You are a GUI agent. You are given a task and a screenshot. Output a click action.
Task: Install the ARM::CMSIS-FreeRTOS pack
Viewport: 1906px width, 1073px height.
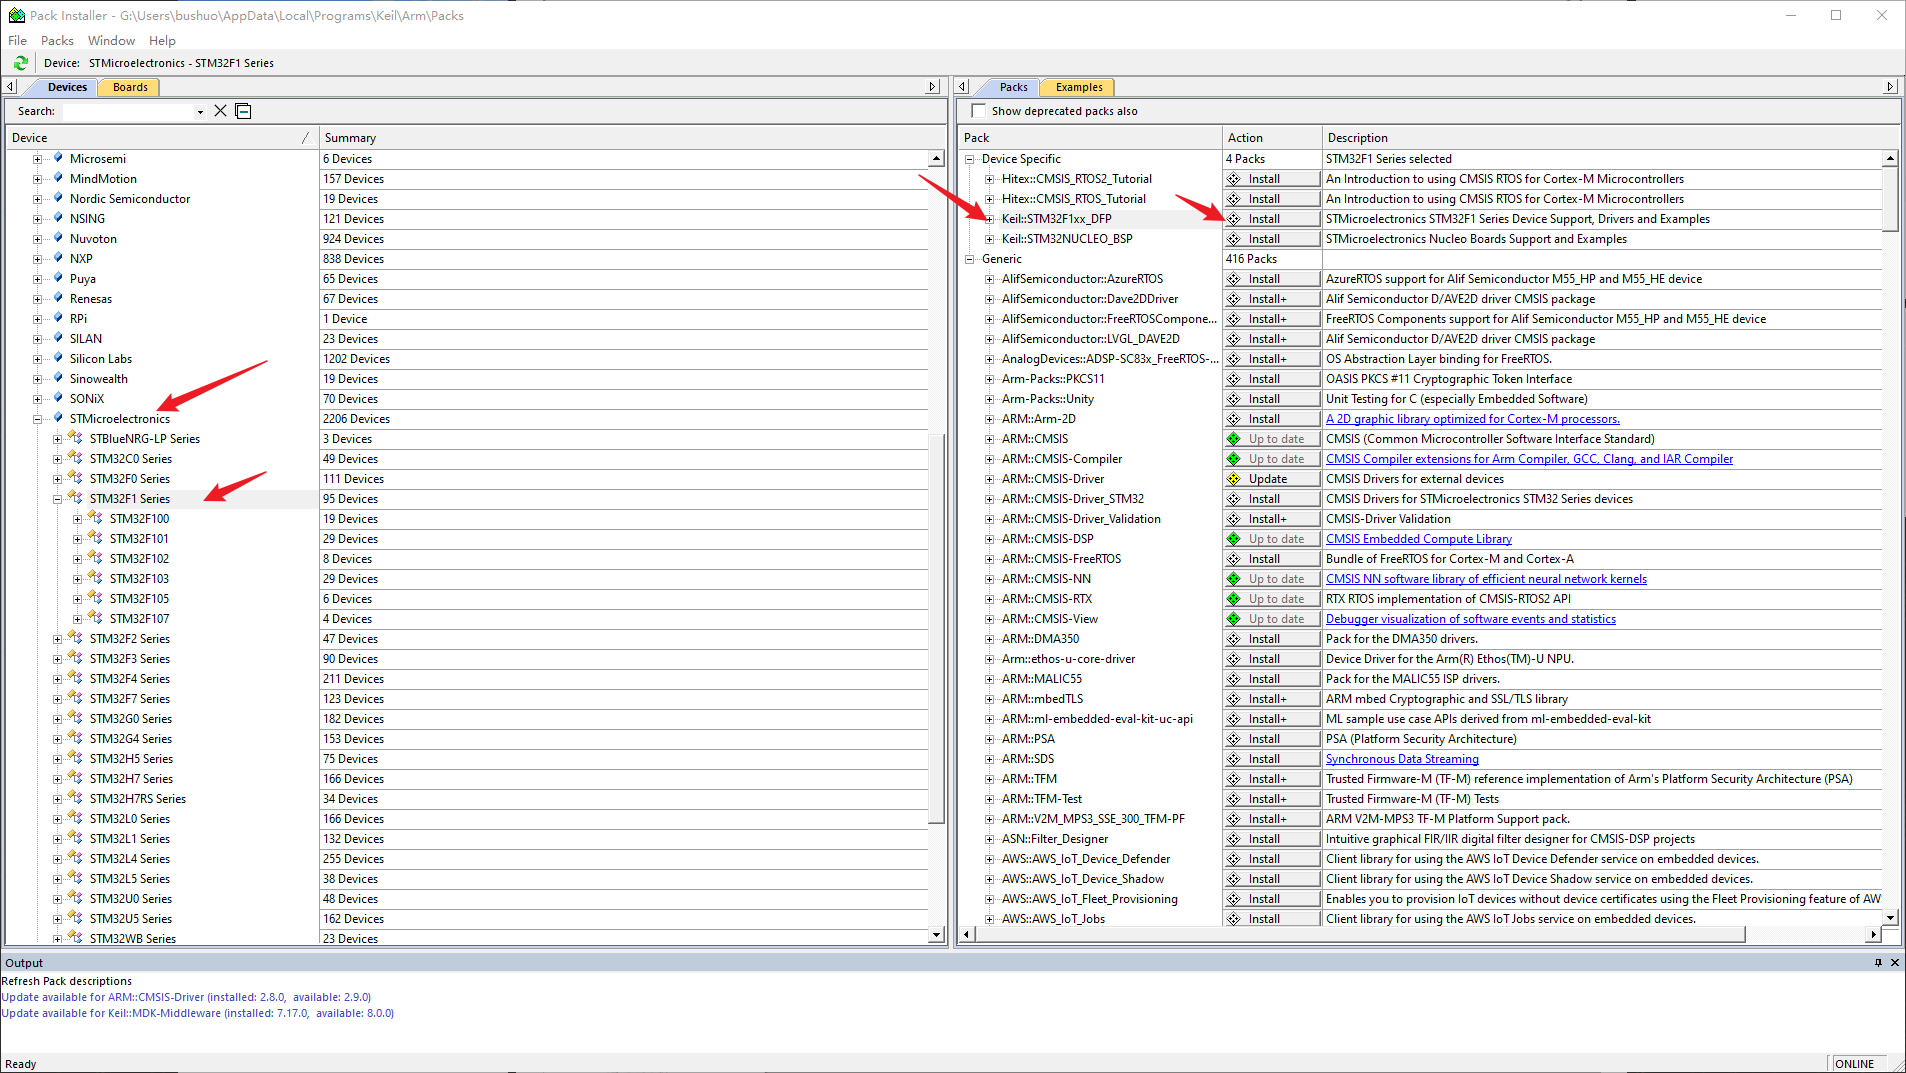click(1272, 559)
